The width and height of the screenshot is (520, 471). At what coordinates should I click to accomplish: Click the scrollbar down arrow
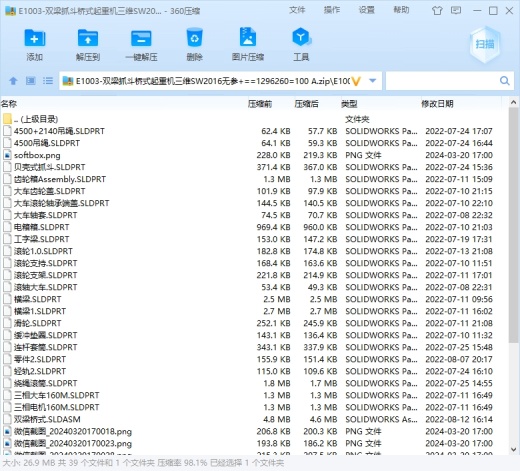click(x=513, y=449)
